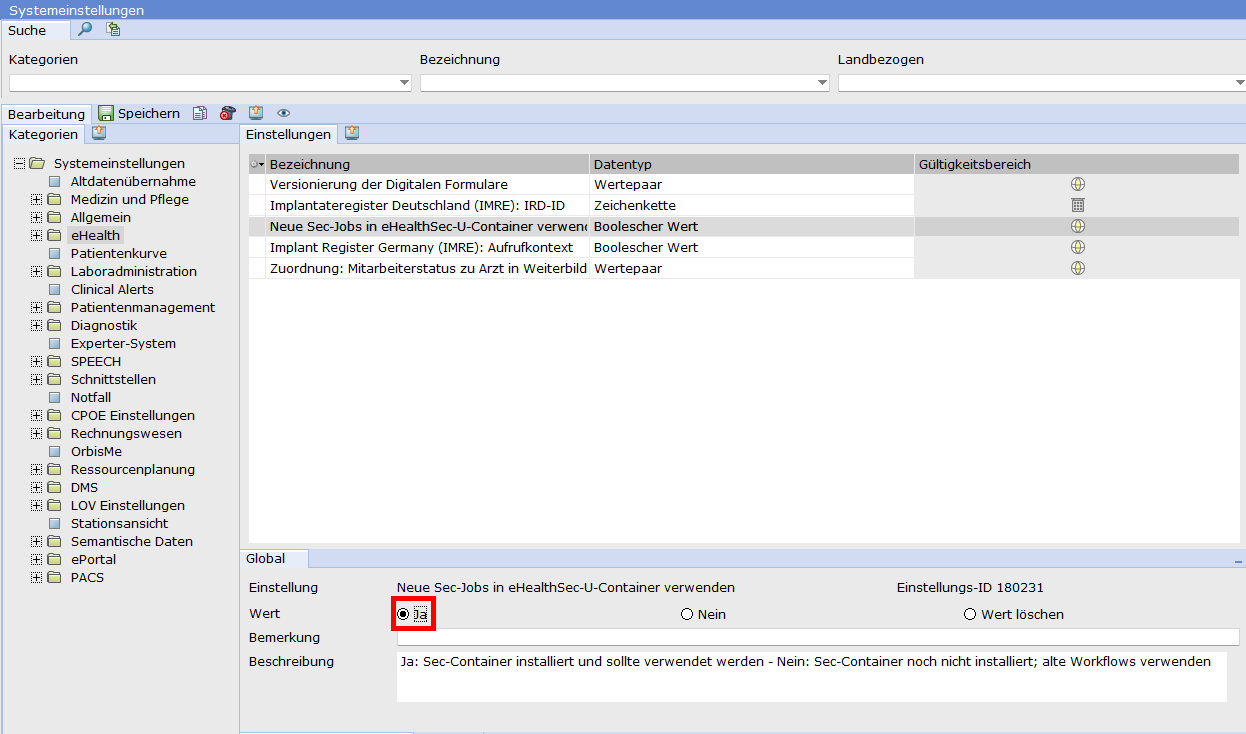The image size is (1246, 734).
Task: Expand the Allgemein tree node
Action: (x=36, y=217)
